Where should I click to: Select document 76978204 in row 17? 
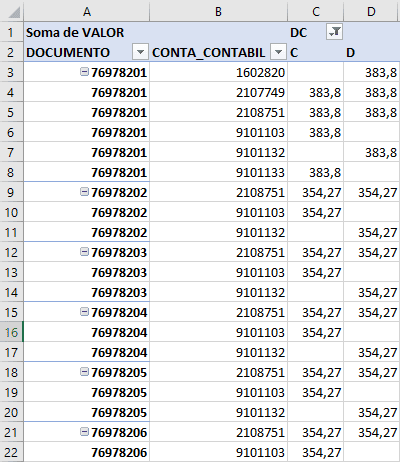(87, 352)
